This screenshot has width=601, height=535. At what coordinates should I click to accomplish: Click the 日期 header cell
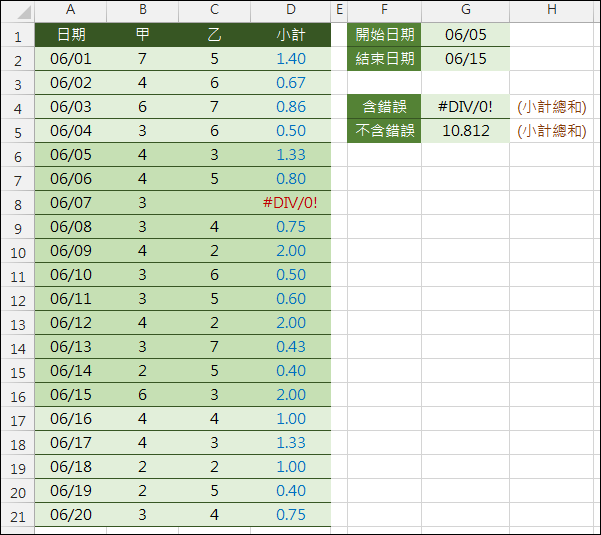click(x=71, y=35)
